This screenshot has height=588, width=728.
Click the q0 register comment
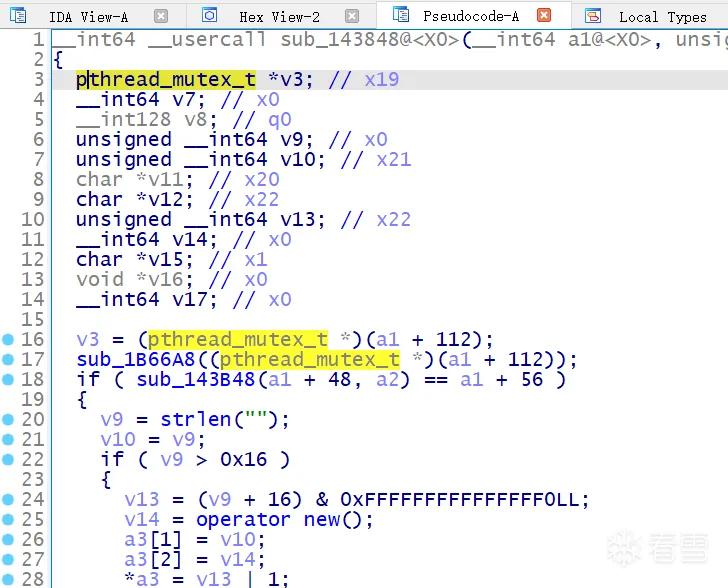pyautogui.click(x=280, y=120)
